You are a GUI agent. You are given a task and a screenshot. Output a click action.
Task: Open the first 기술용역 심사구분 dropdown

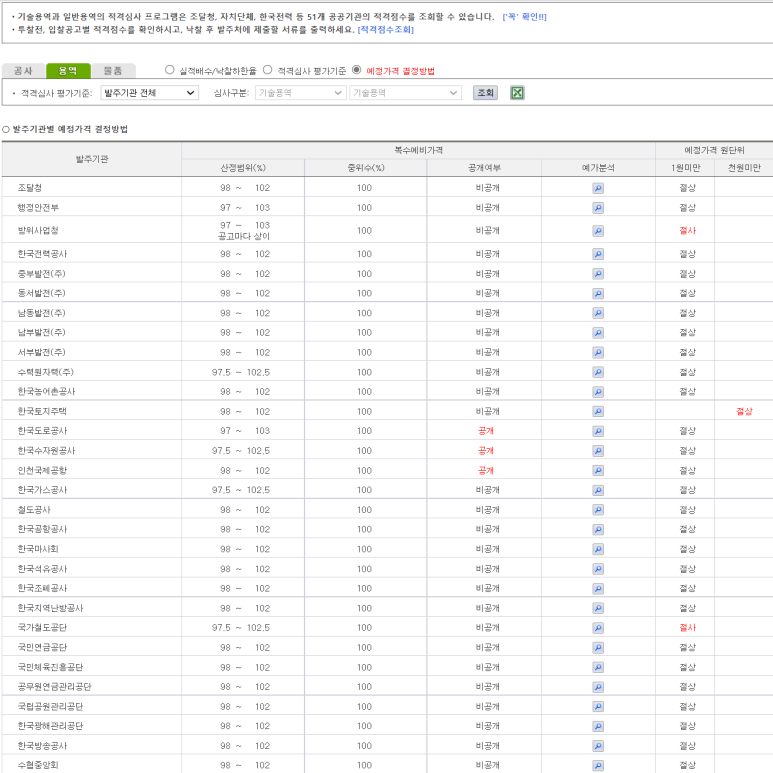point(300,93)
